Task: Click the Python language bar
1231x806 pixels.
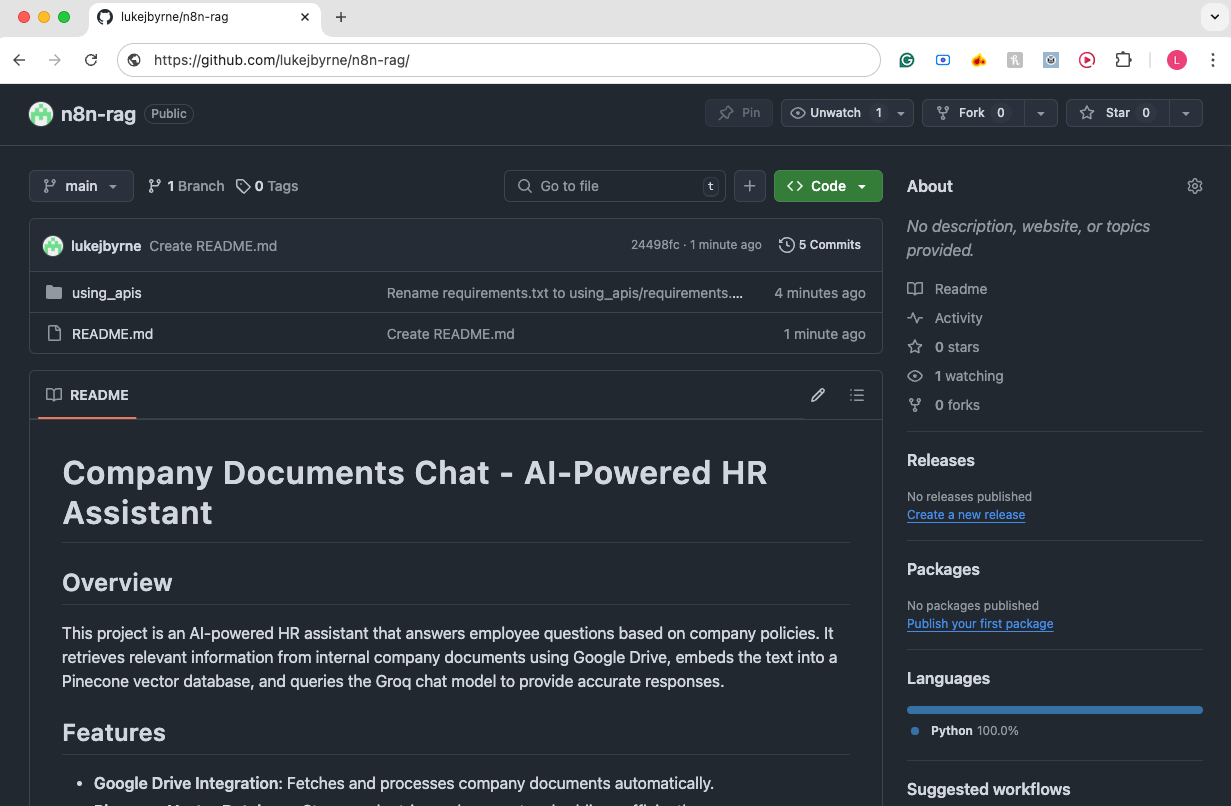Action: (1054, 710)
